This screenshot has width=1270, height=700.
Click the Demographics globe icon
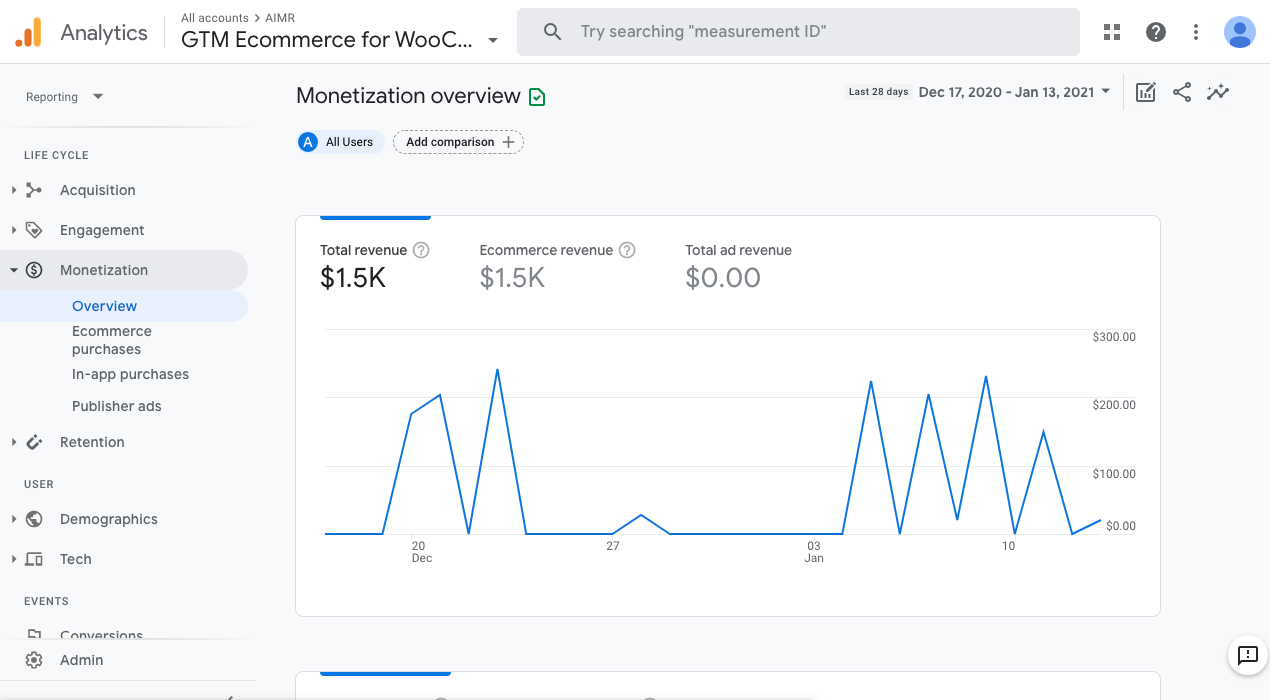click(x=34, y=519)
